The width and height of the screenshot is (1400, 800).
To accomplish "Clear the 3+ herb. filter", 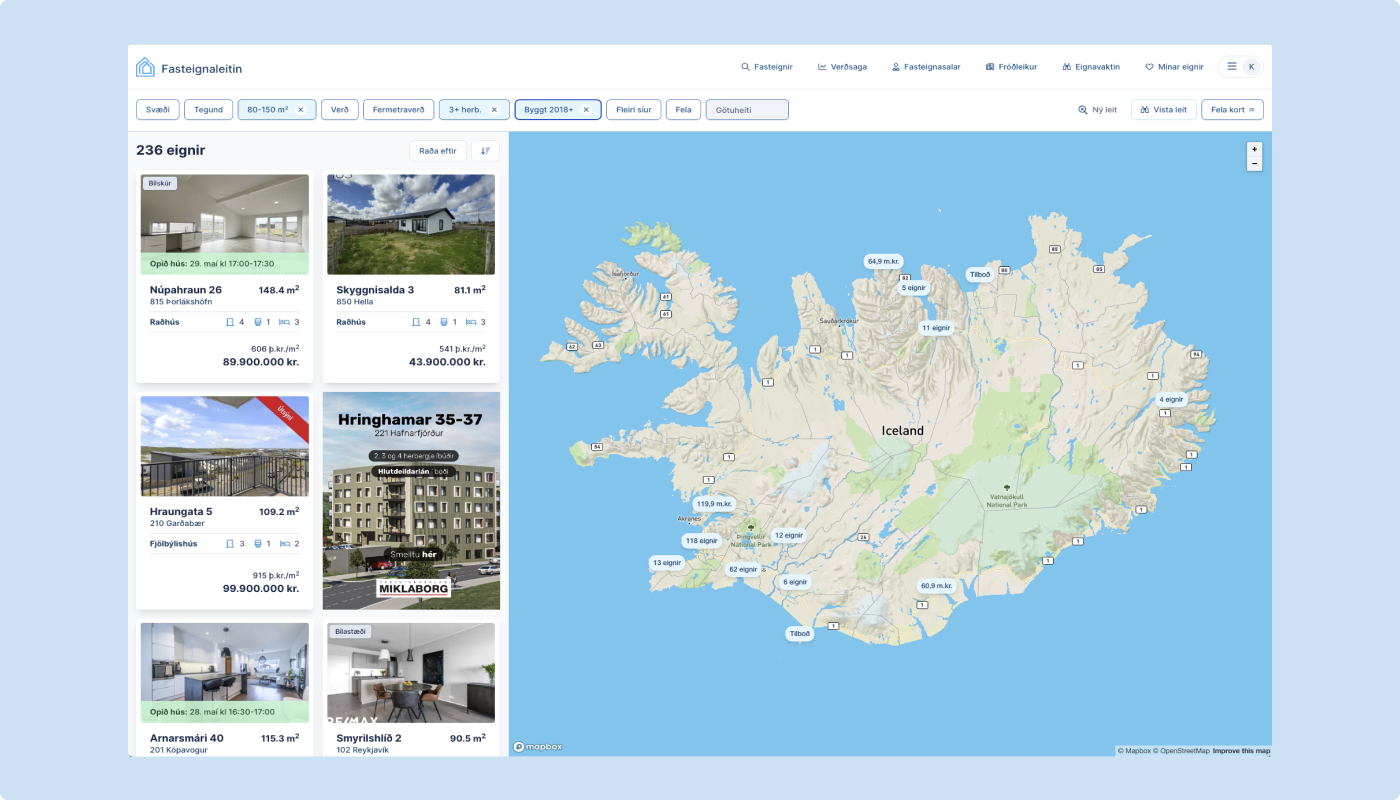I will click(x=494, y=110).
